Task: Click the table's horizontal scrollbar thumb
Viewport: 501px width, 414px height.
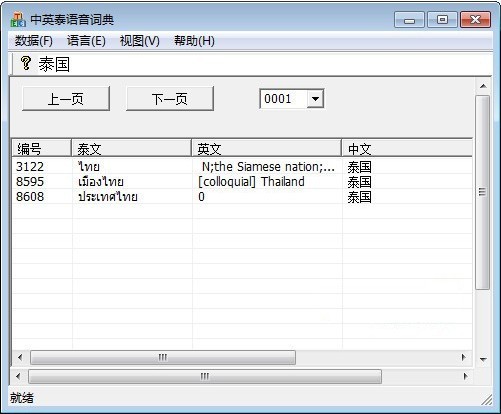Action: [x=163, y=357]
